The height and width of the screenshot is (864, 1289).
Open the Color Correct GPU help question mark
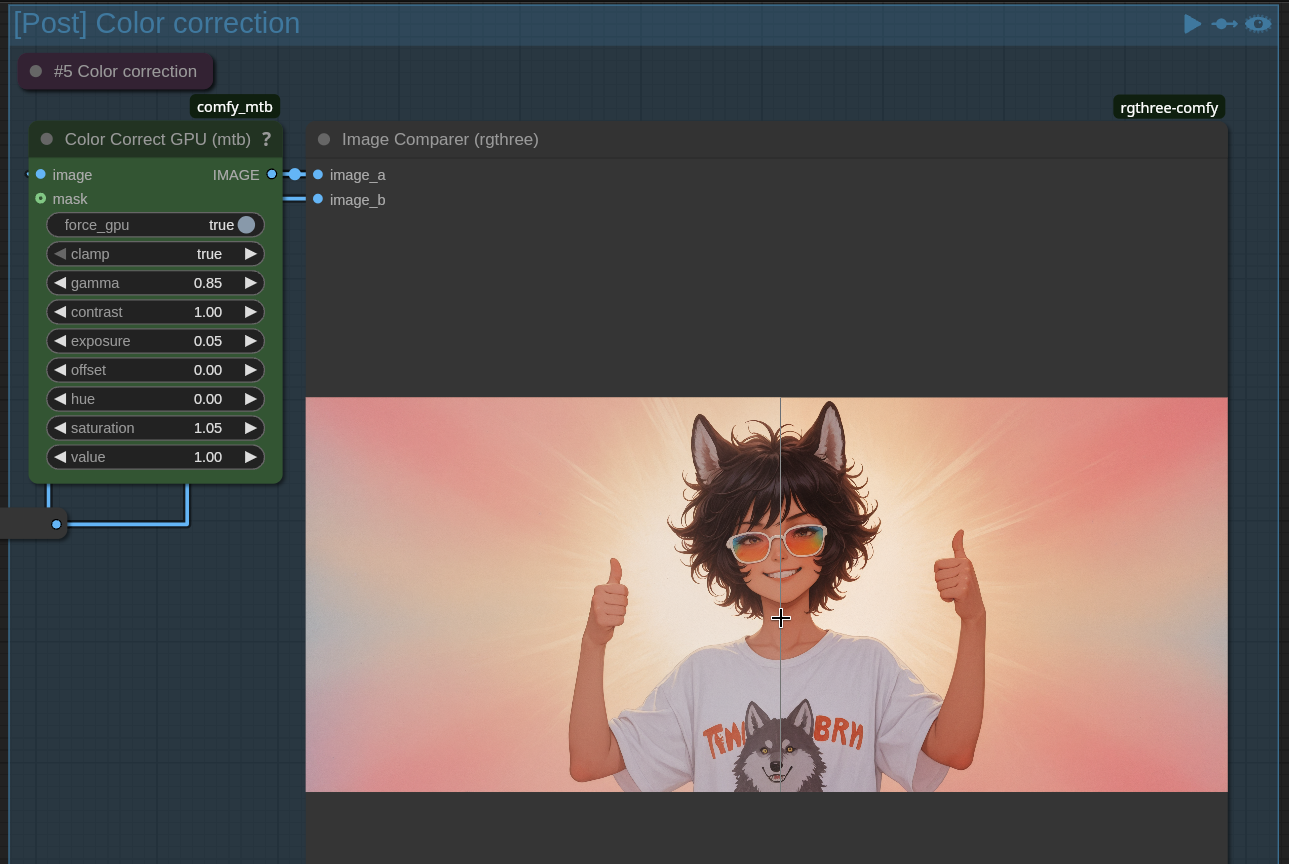point(266,139)
